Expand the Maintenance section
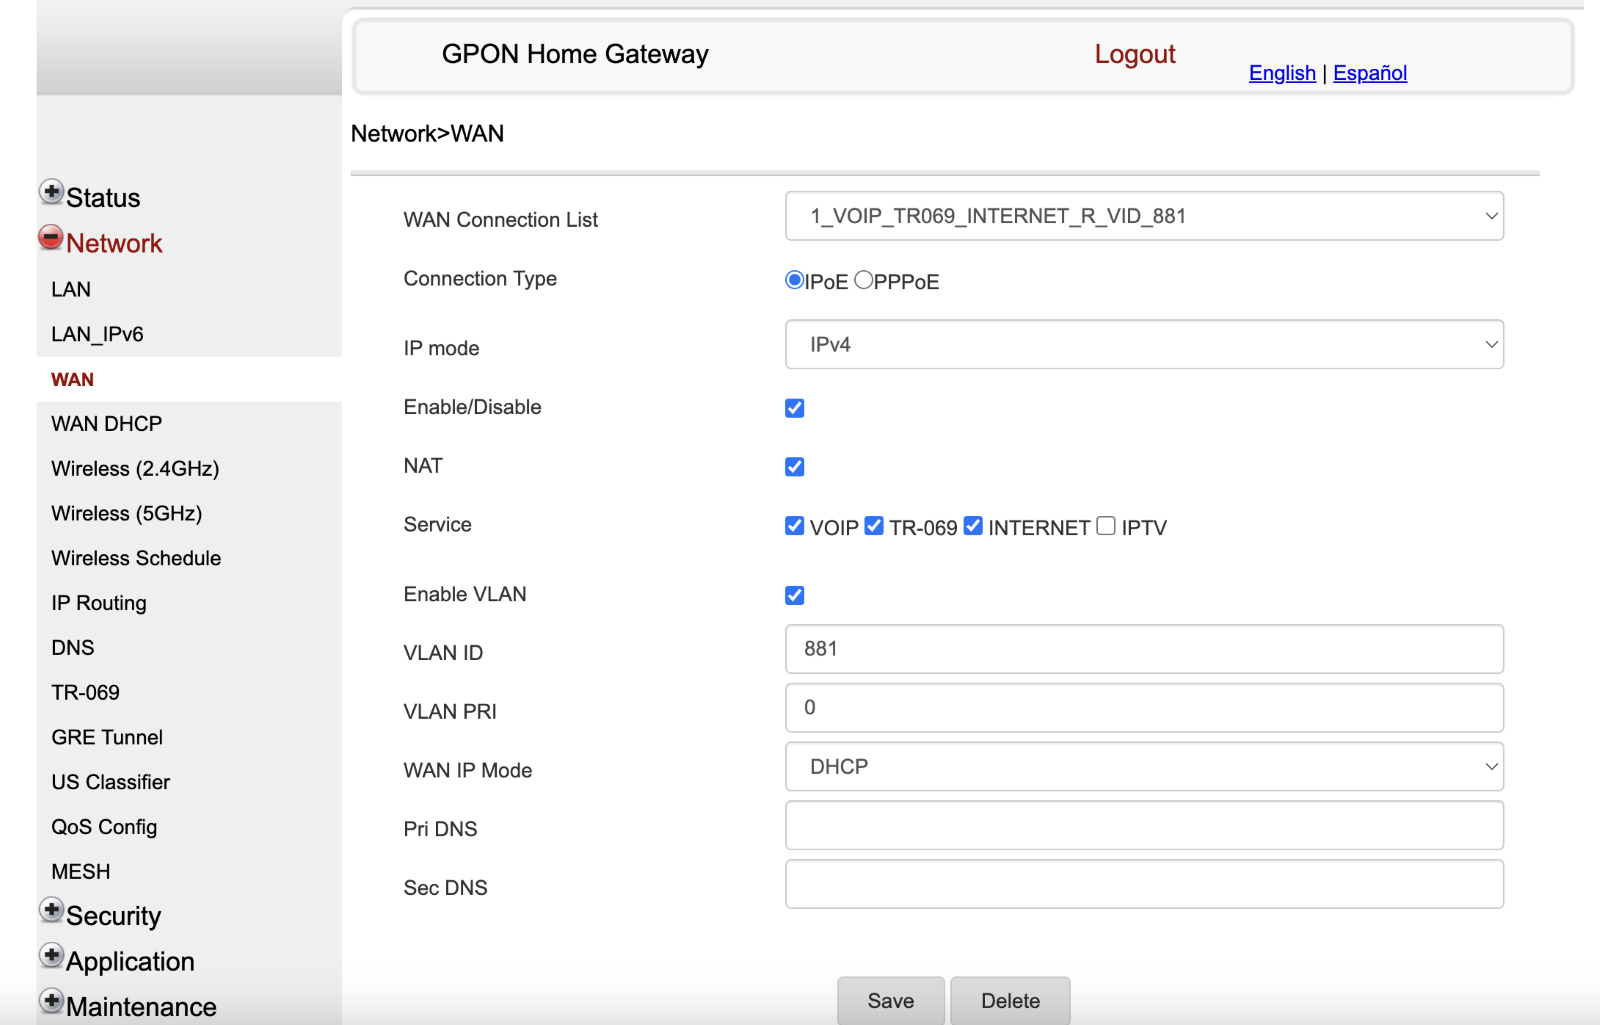The width and height of the screenshot is (1600, 1025). click(51, 1000)
